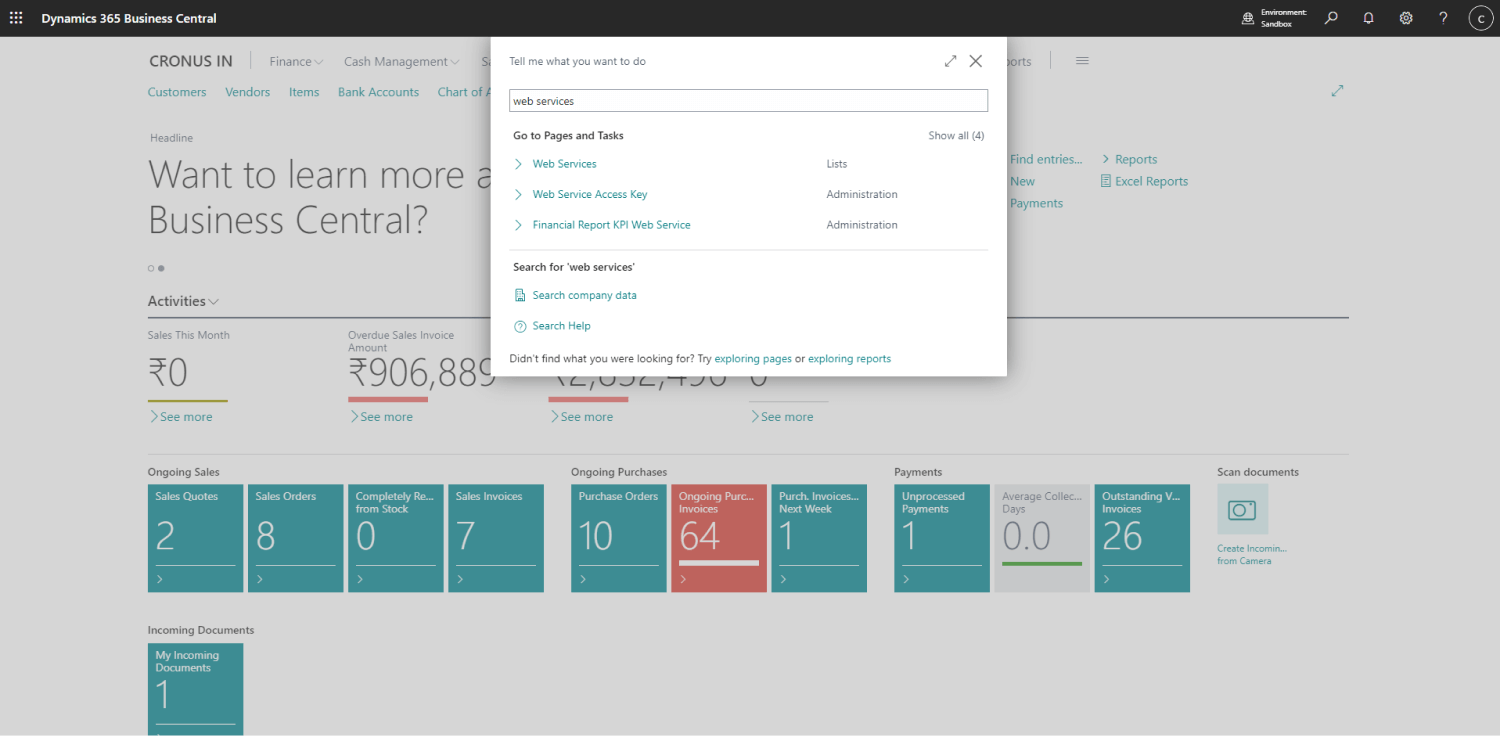Open the notifications bell icon
1500x736 pixels.
point(1369,18)
